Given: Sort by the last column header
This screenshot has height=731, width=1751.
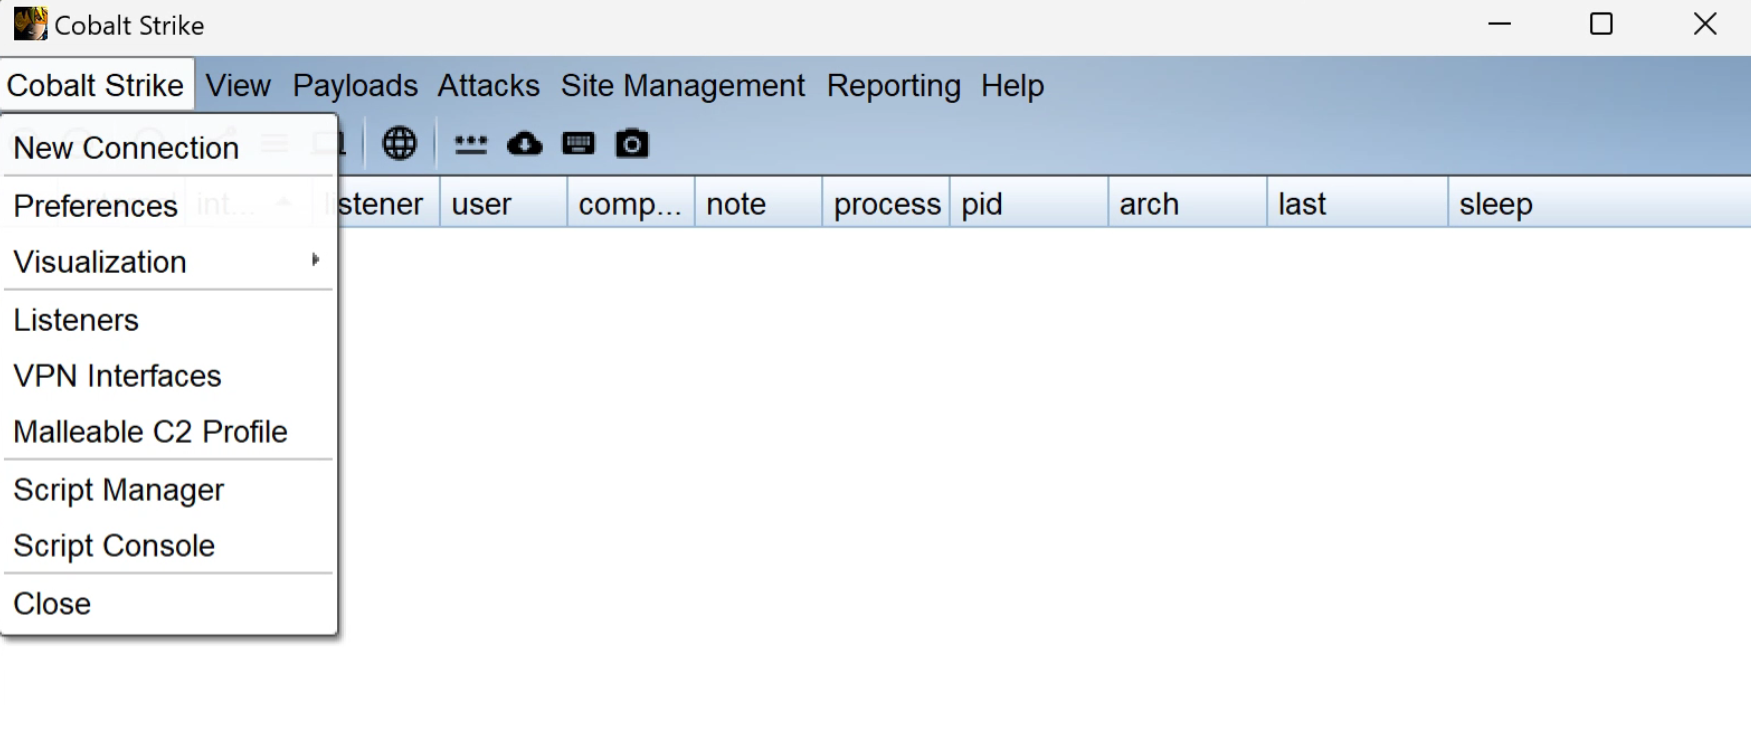Looking at the screenshot, I should pyautogui.click(x=1357, y=204).
